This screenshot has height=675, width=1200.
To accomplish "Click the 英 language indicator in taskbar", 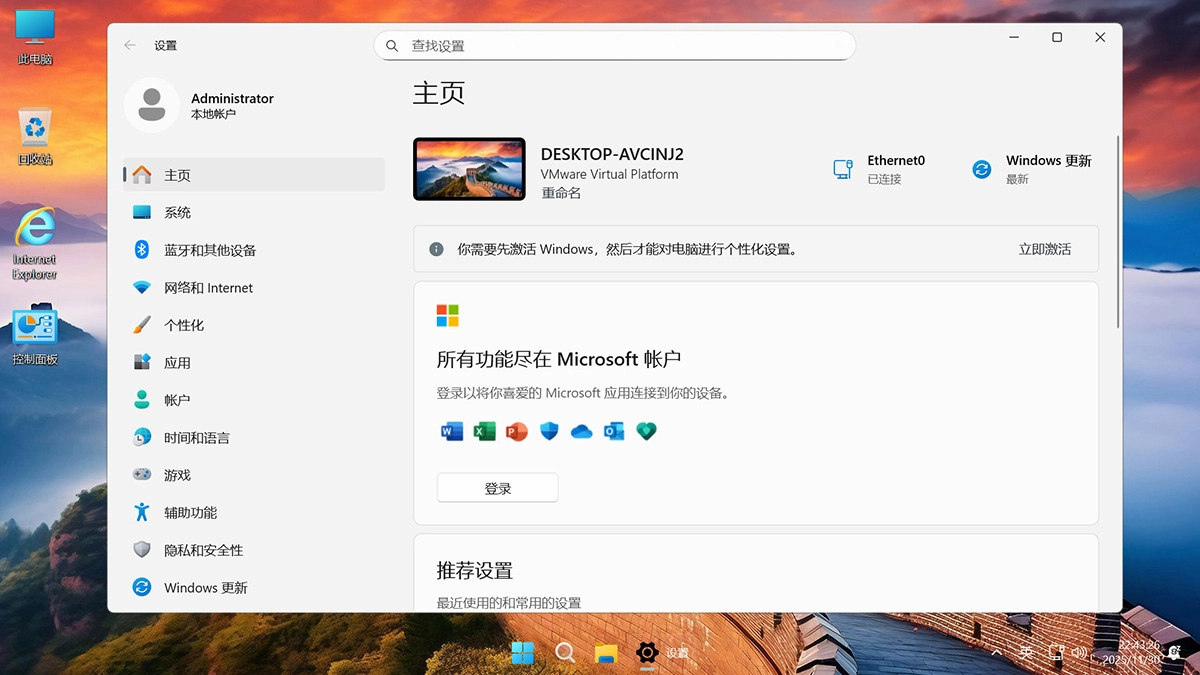I will [x=1026, y=650].
